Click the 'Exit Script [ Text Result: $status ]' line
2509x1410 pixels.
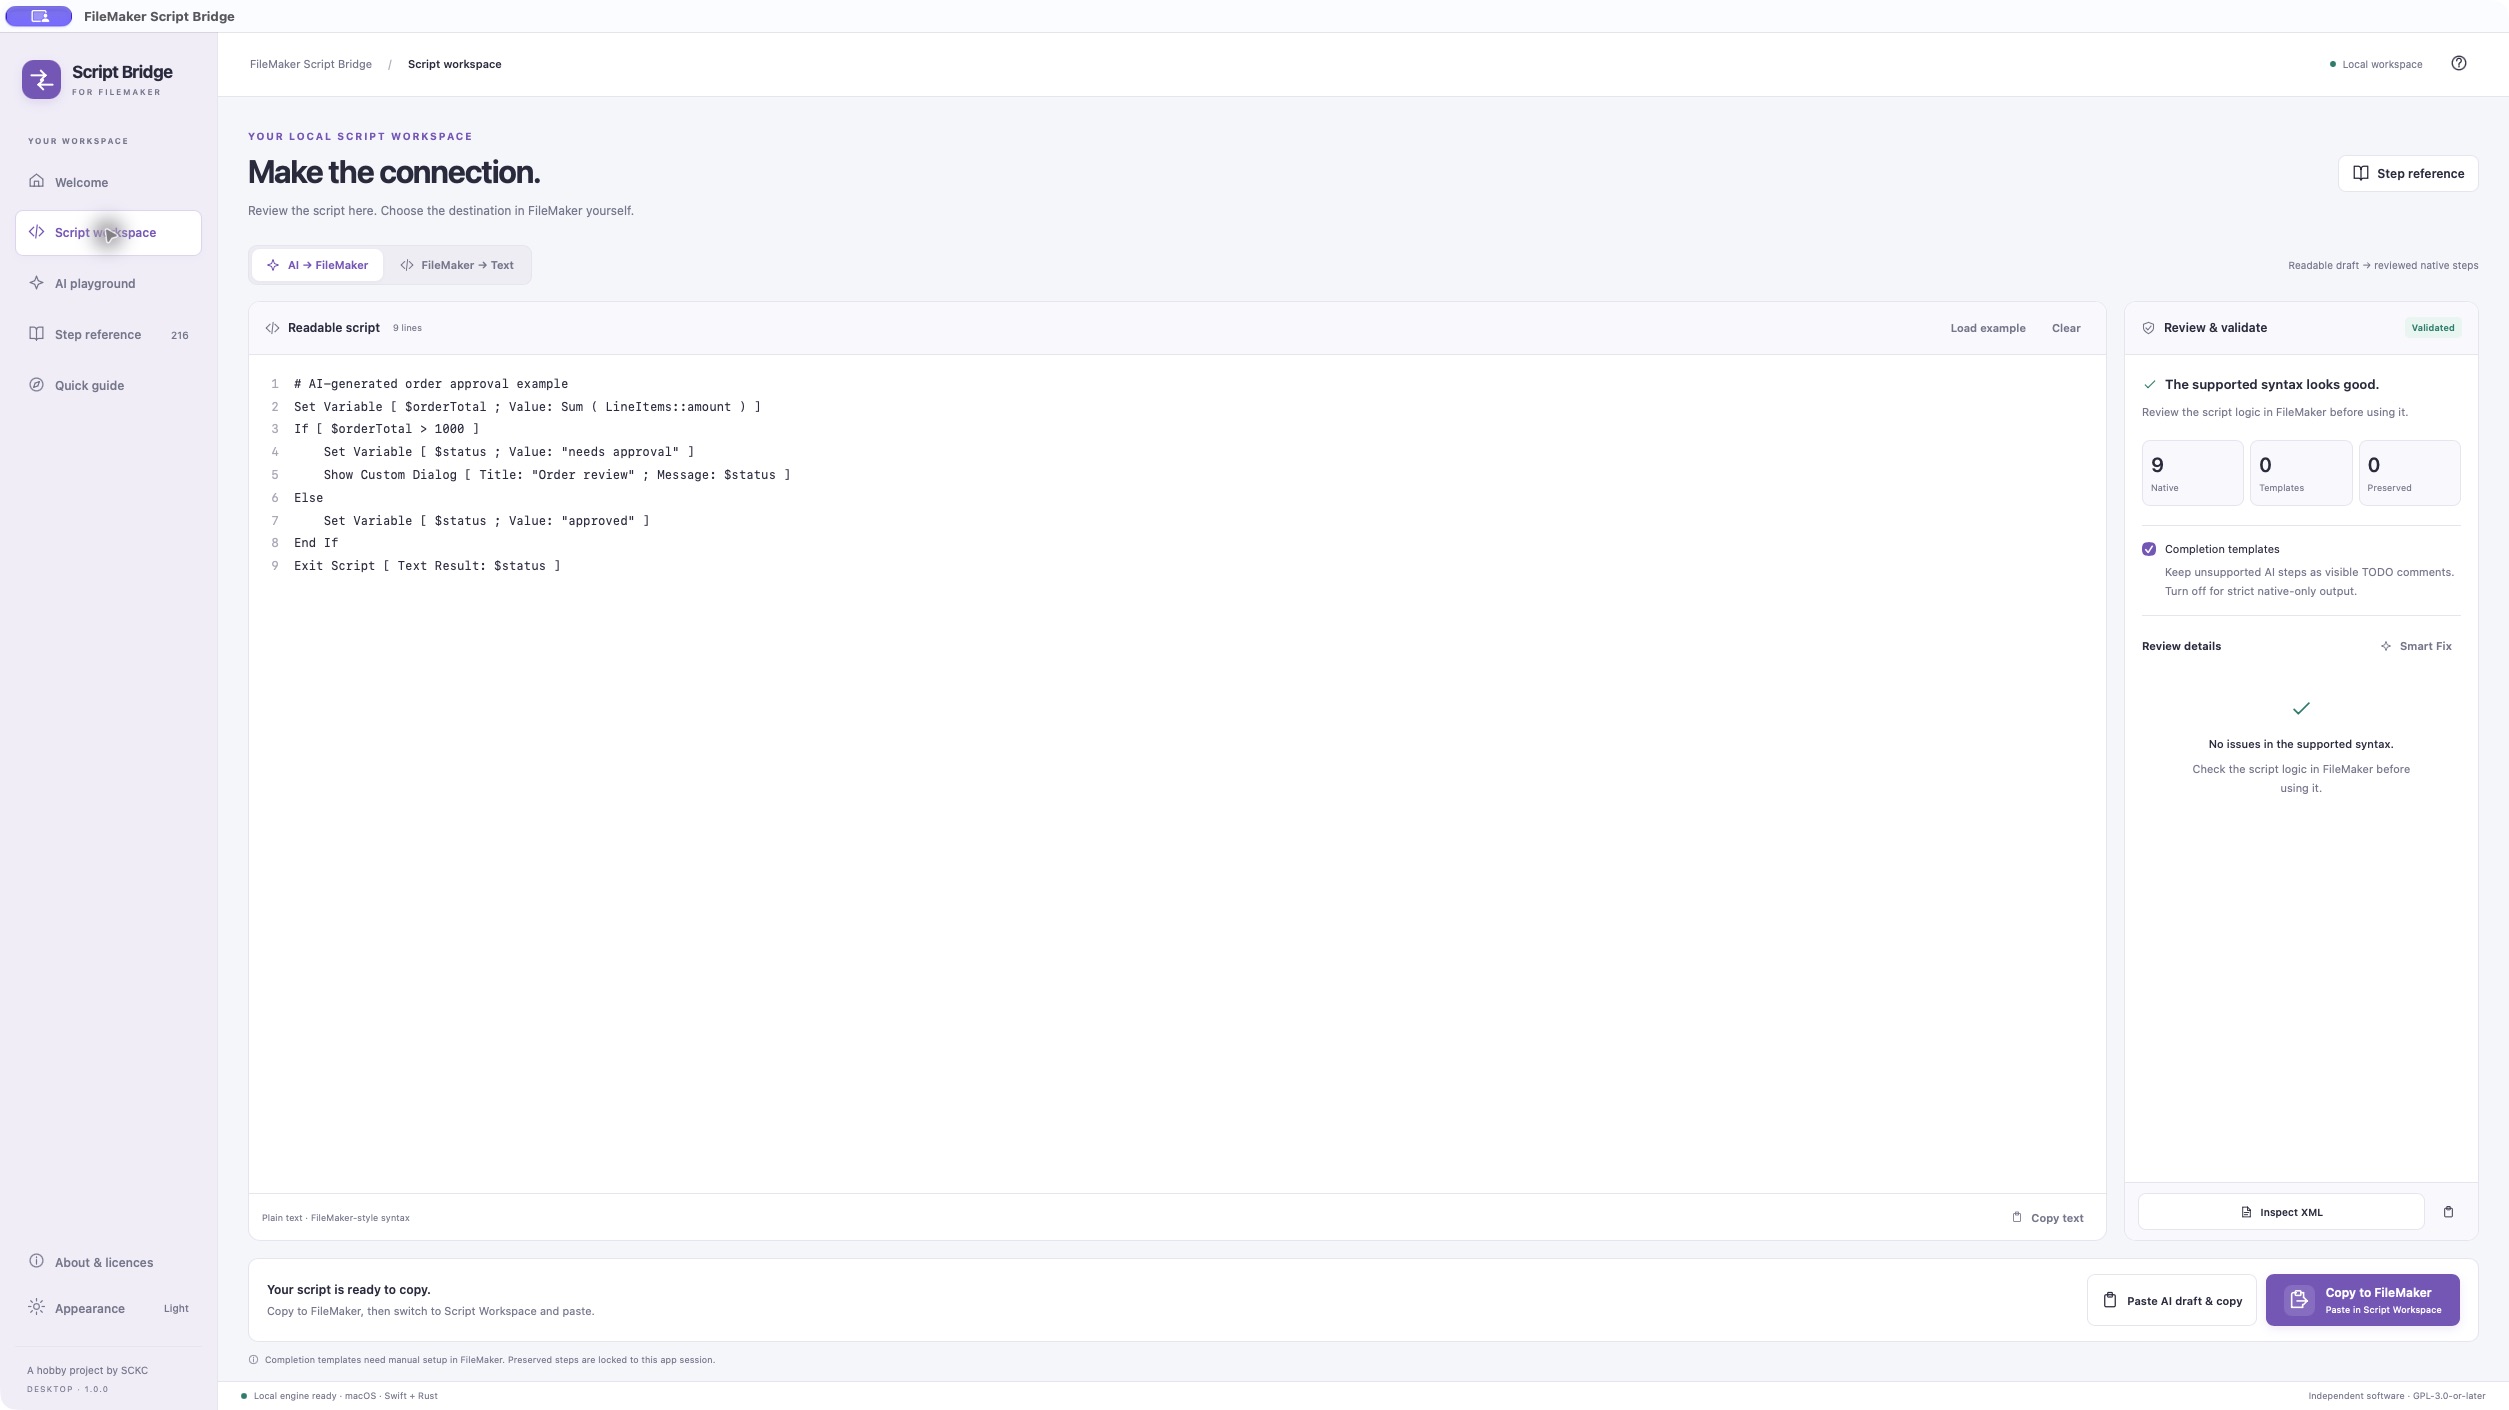(427, 566)
